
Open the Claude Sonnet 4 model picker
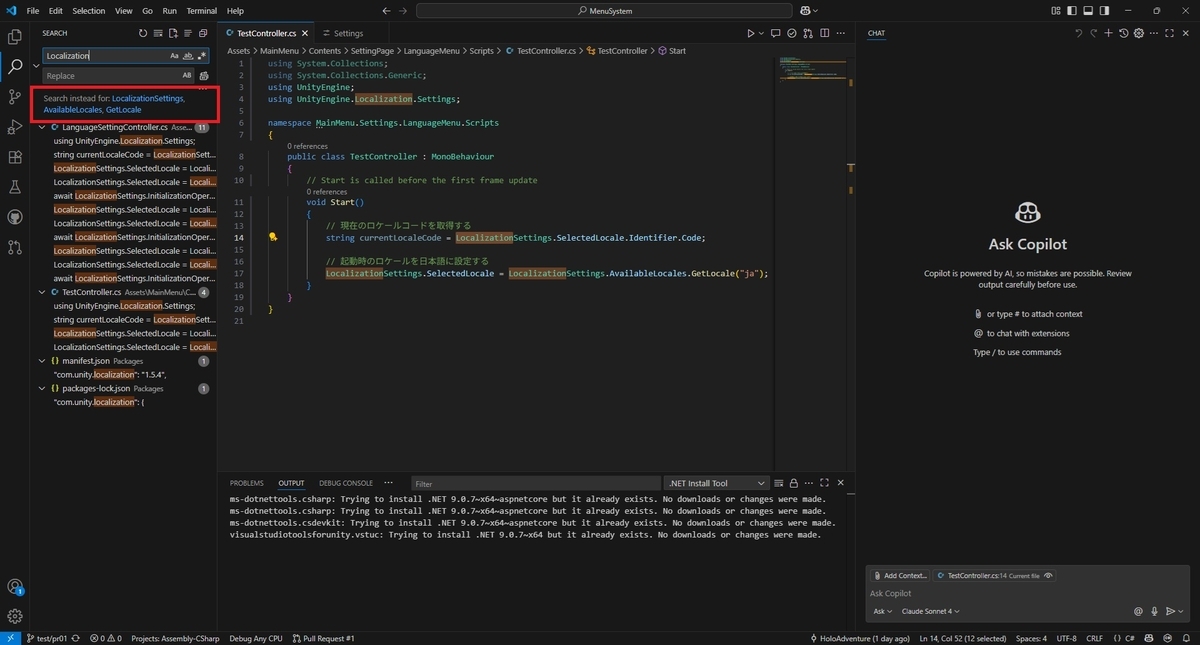pyautogui.click(x=930, y=611)
